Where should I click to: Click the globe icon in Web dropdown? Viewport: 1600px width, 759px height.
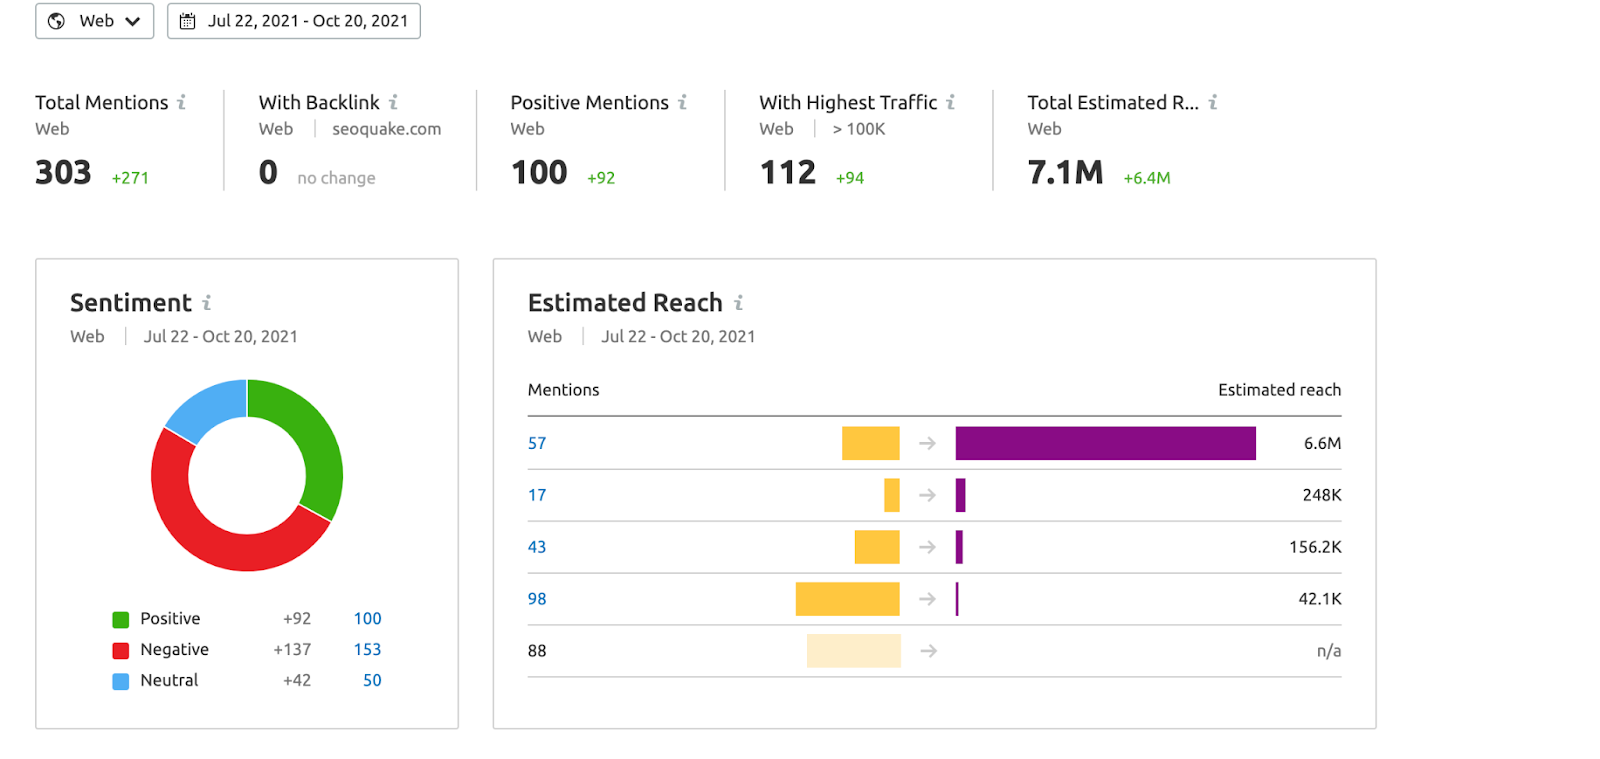tap(57, 21)
